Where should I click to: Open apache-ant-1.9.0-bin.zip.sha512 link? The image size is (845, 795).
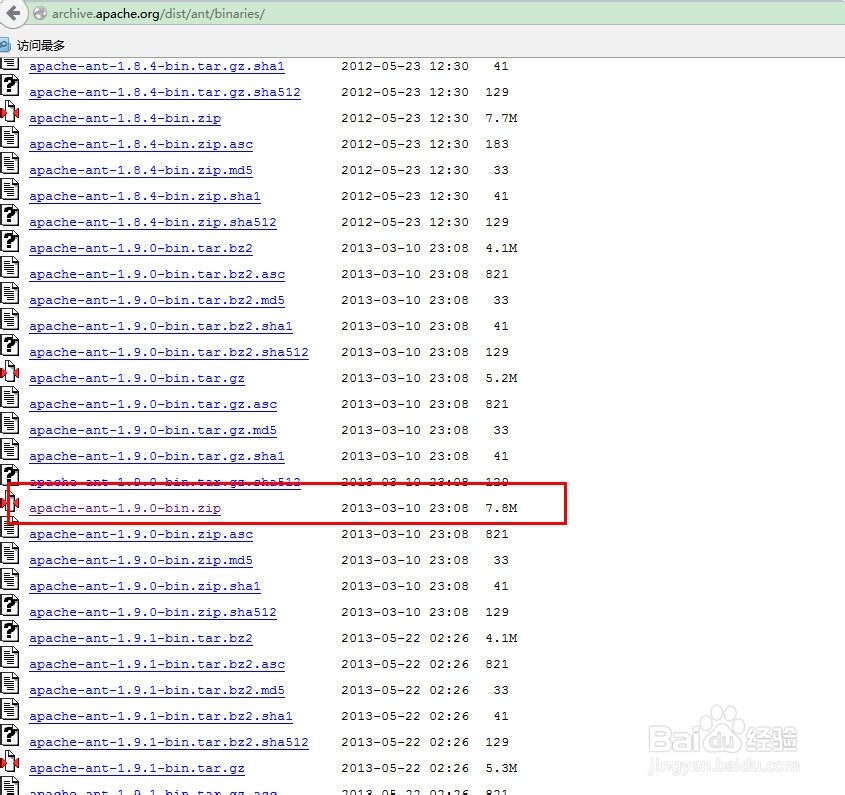pos(153,612)
